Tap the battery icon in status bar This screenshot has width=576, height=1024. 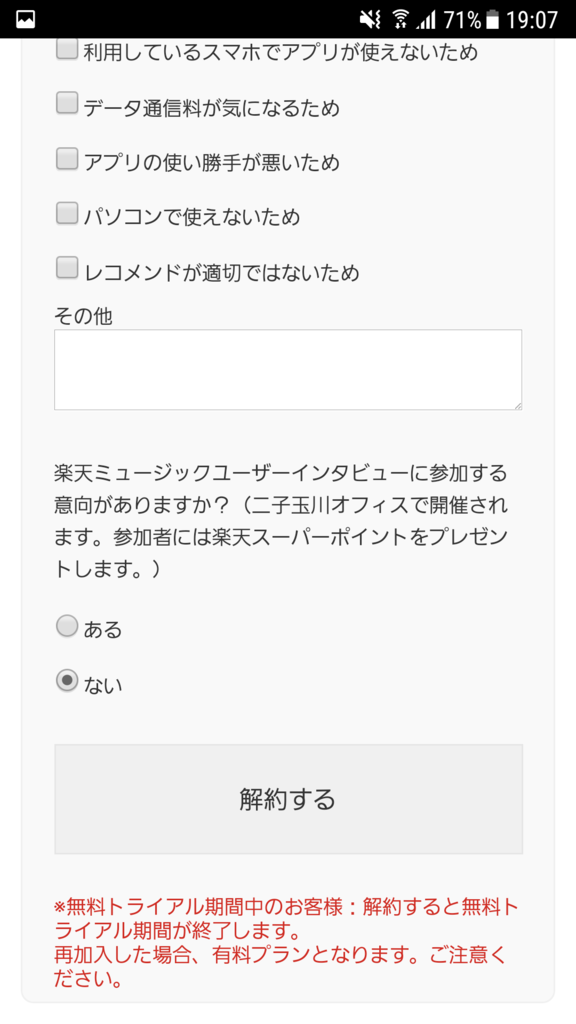(493, 20)
